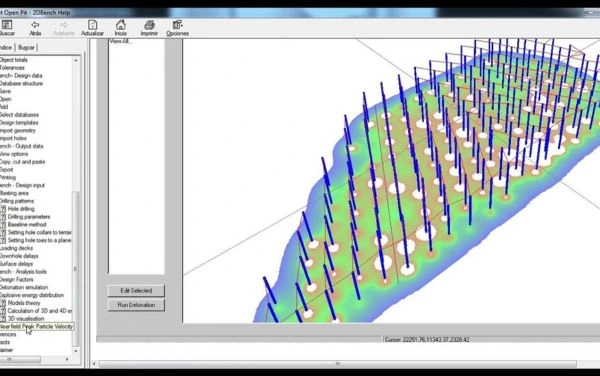Viewport: 600px width, 376px height.
Task: Click contents tree scroll up arrow
Action: click(x=76, y=60)
